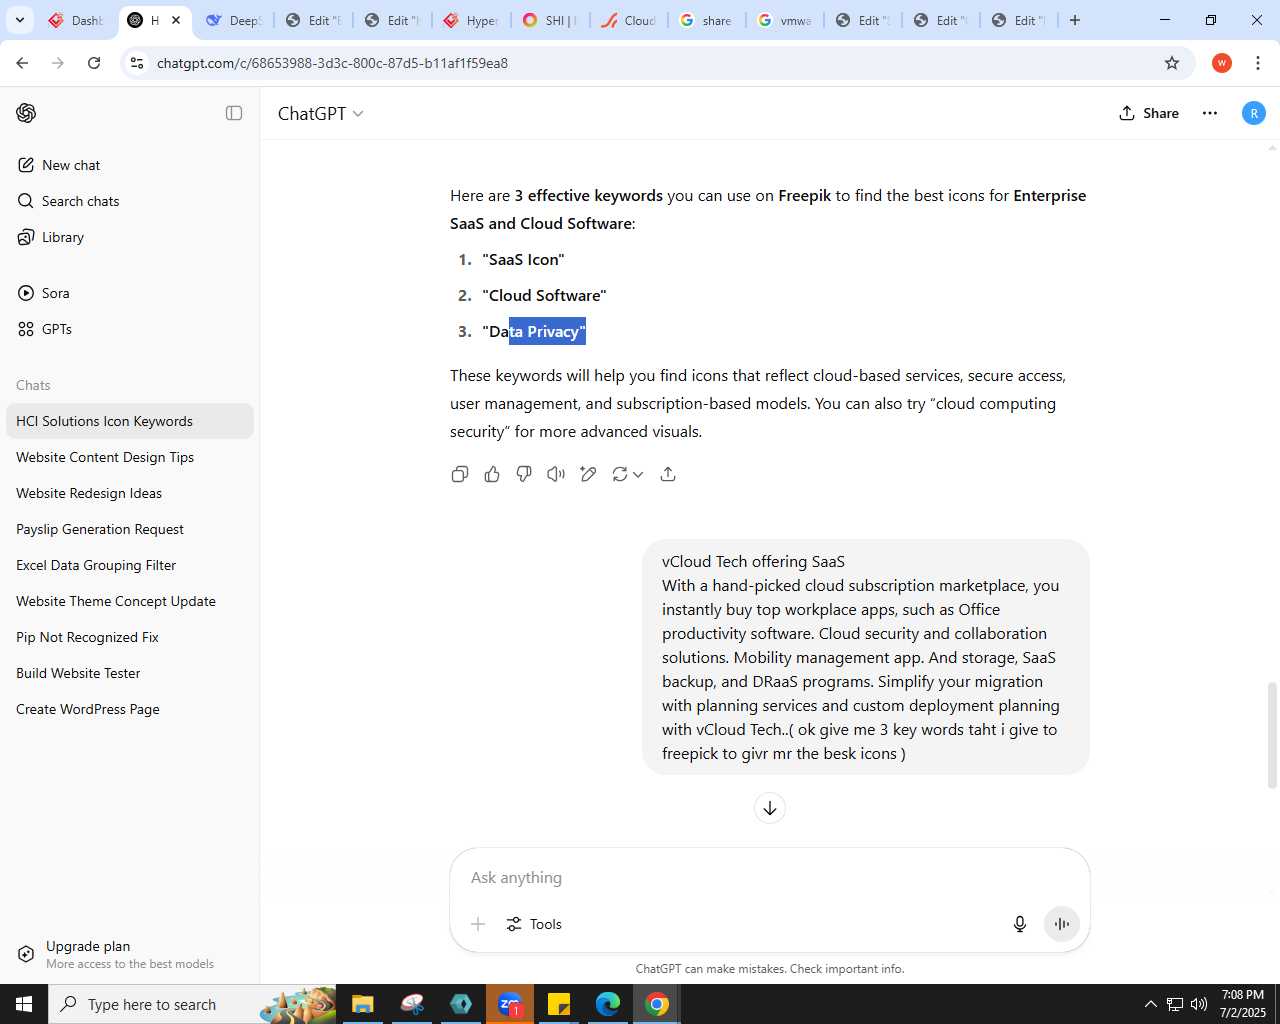Screen dimensions: 1280x1024
Task: Open Build Website Tester chat
Action: (130, 673)
